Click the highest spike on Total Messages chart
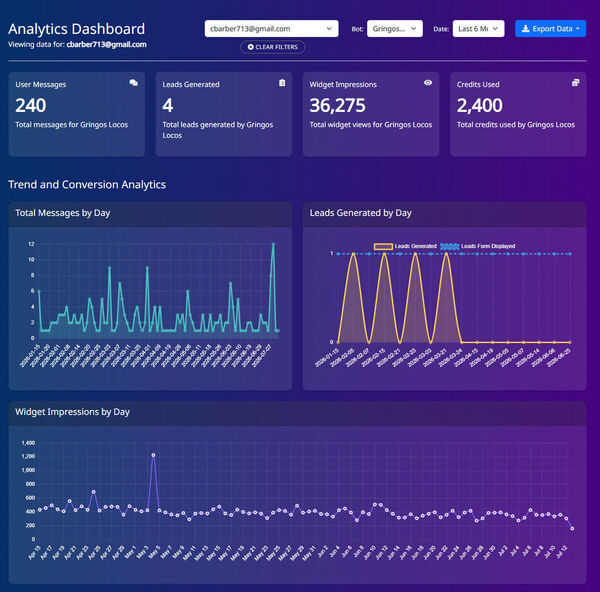This screenshot has width=600, height=592. pyautogui.click(x=273, y=243)
